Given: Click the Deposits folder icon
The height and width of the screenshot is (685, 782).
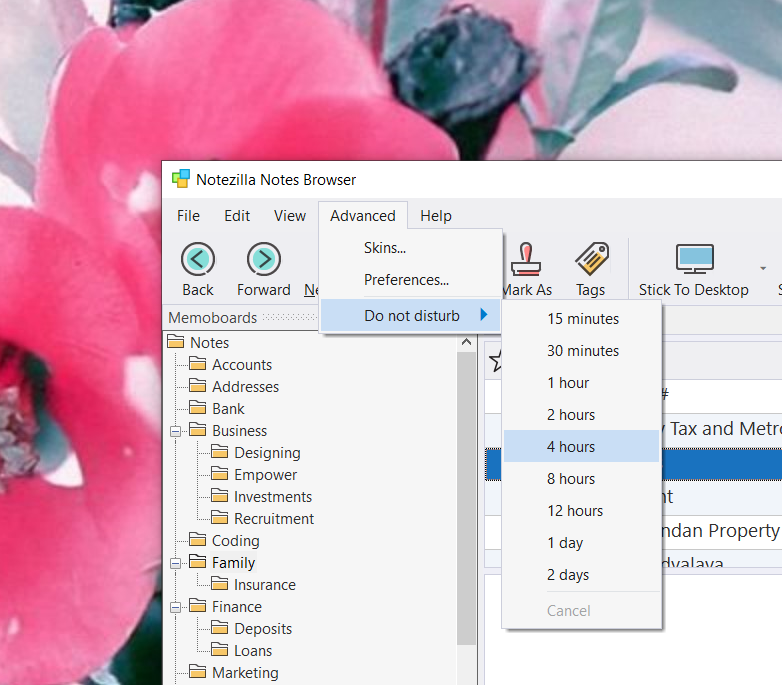Looking at the screenshot, I should tap(219, 627).
